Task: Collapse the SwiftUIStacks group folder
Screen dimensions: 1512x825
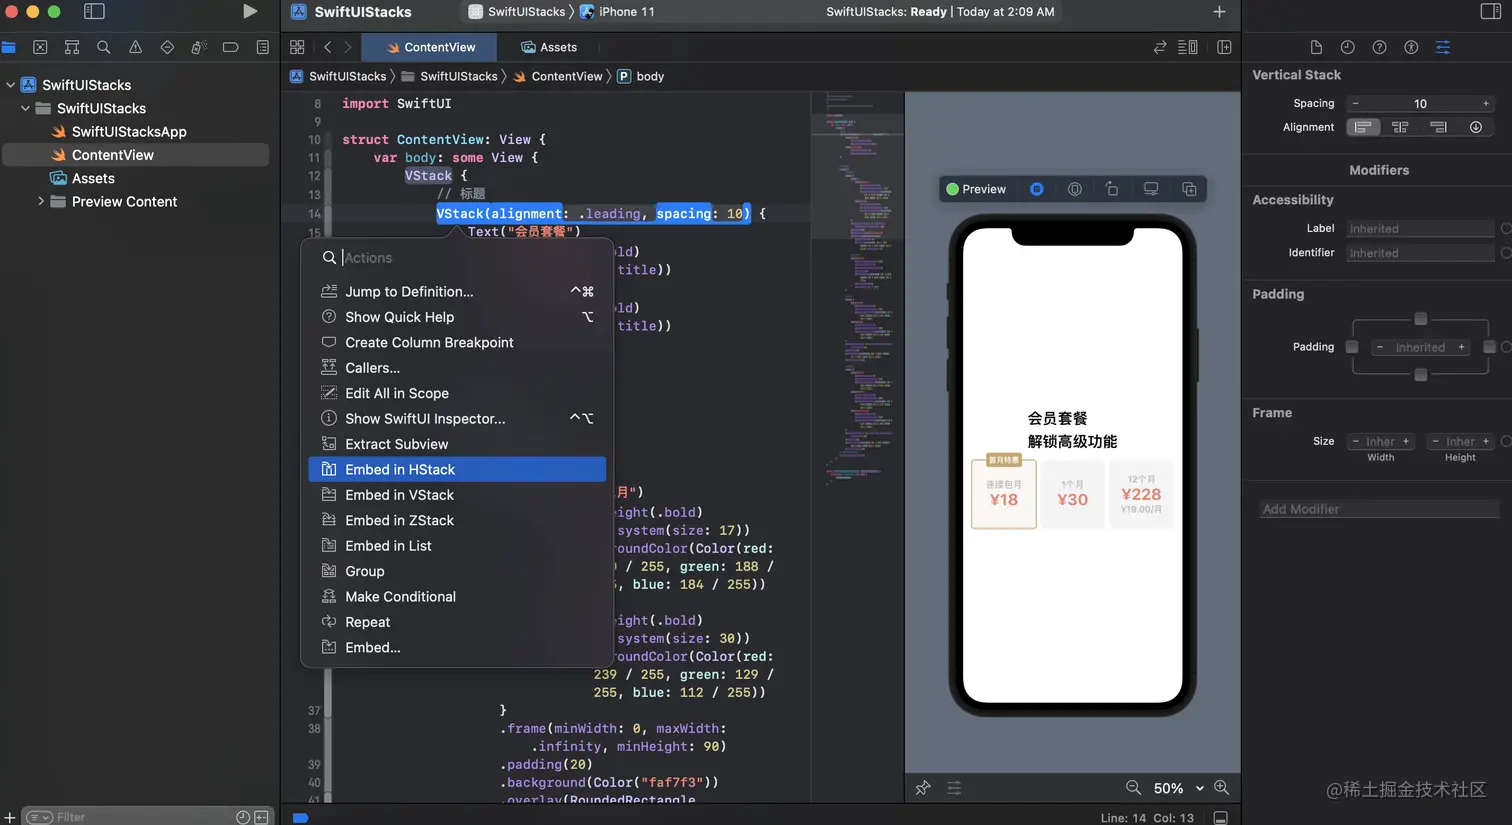Action: click(x=26, y=108)
